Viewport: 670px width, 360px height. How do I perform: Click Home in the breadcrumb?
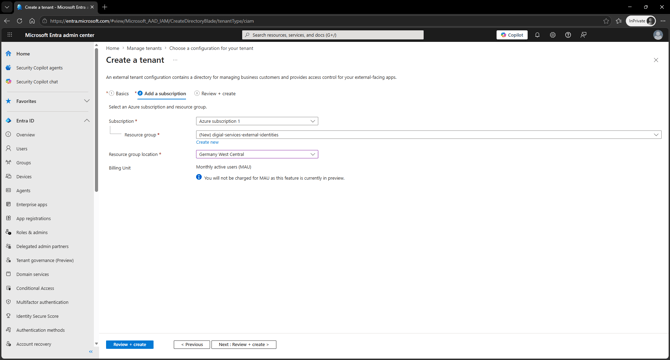112,48
